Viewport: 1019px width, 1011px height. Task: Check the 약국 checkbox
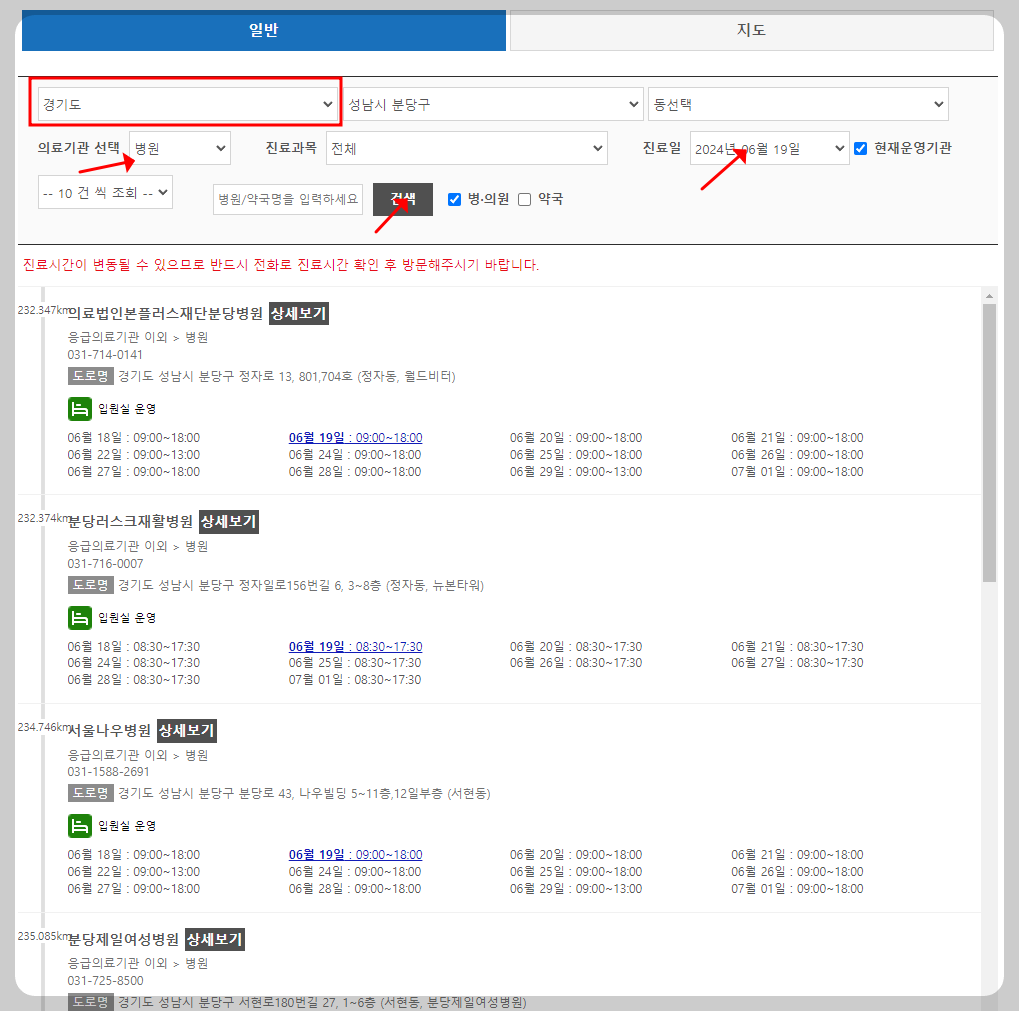pos(524,199)
